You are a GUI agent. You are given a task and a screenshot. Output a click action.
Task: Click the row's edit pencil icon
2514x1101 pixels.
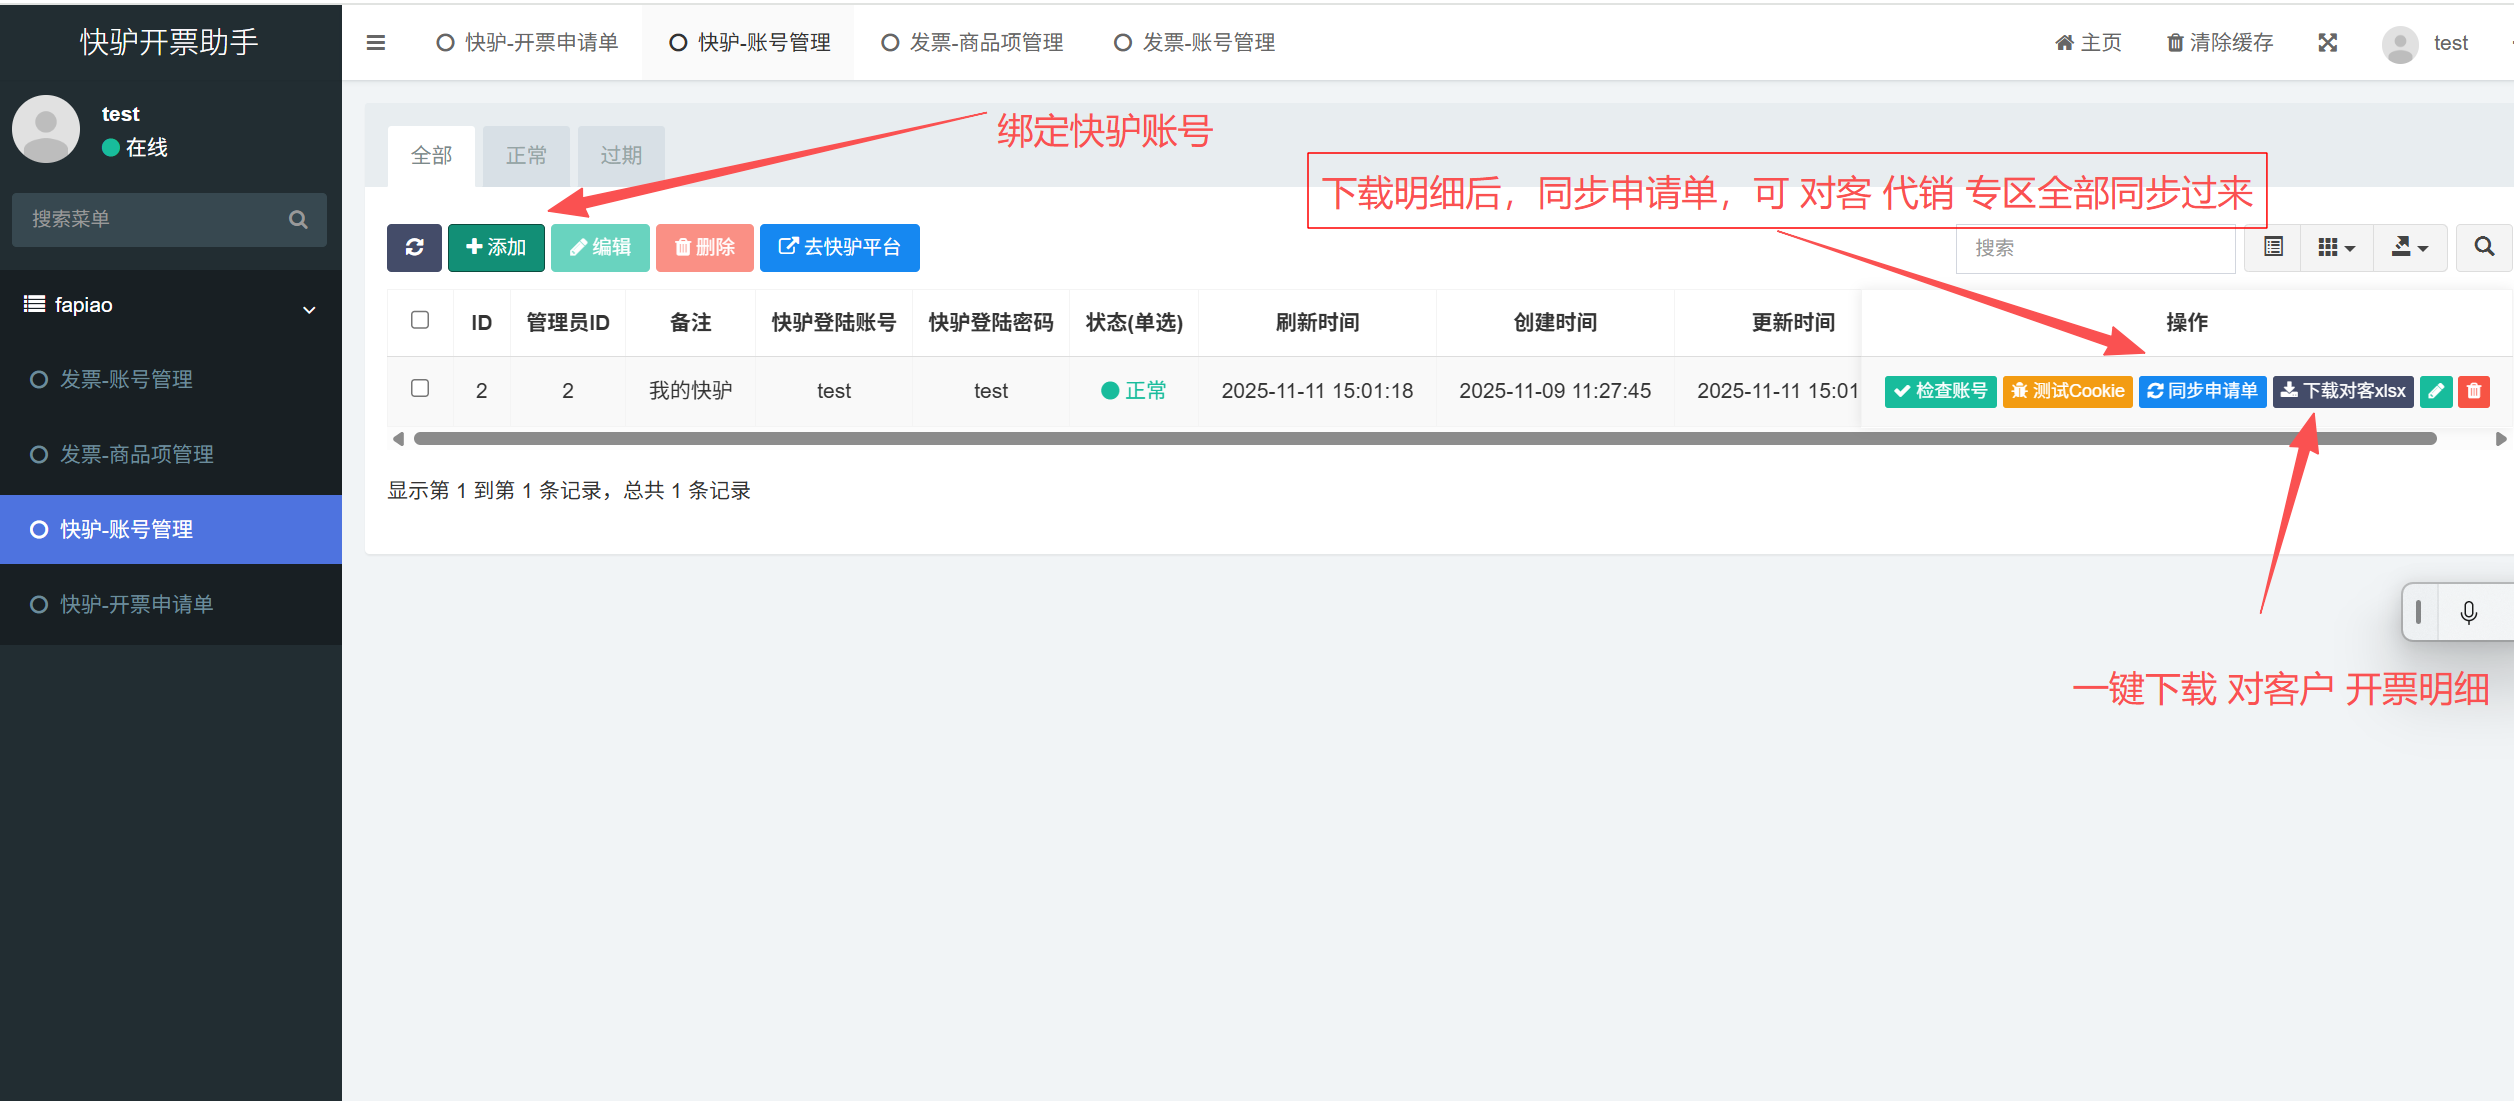[x=2435, y=391]
